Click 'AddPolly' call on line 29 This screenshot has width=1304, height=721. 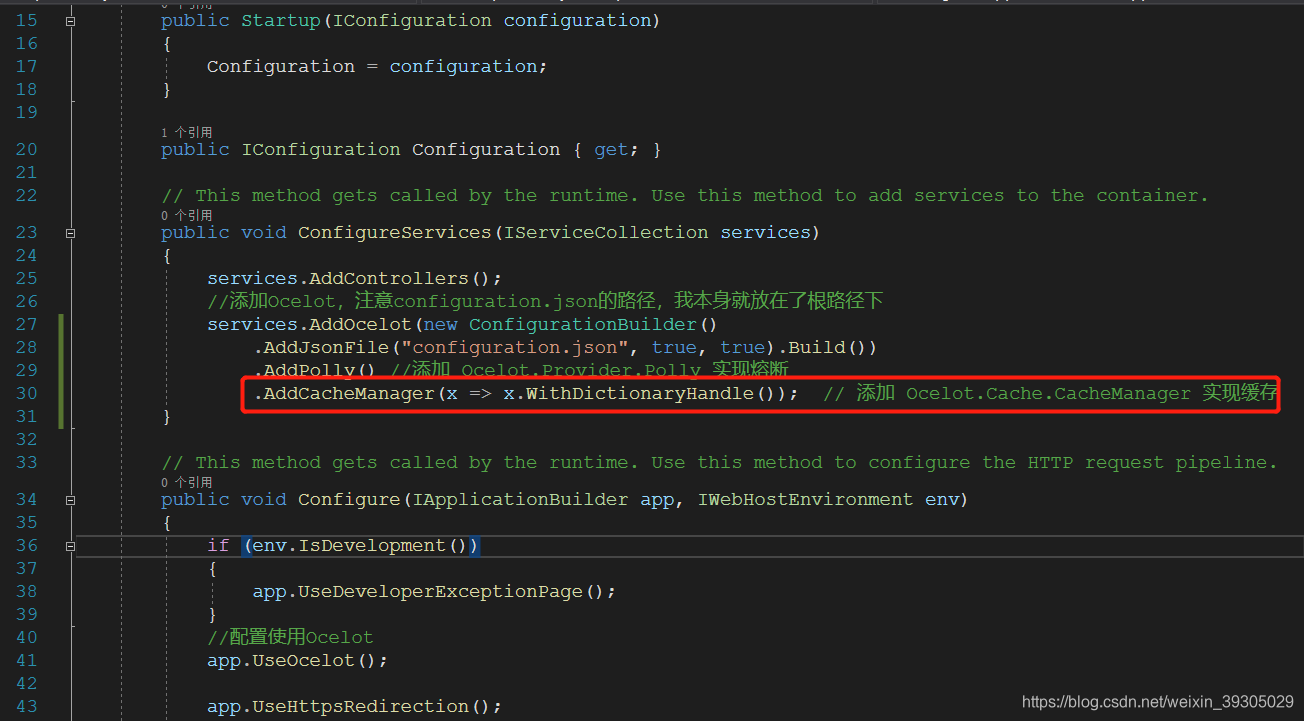pyautogui.click(x=310, y=370)
